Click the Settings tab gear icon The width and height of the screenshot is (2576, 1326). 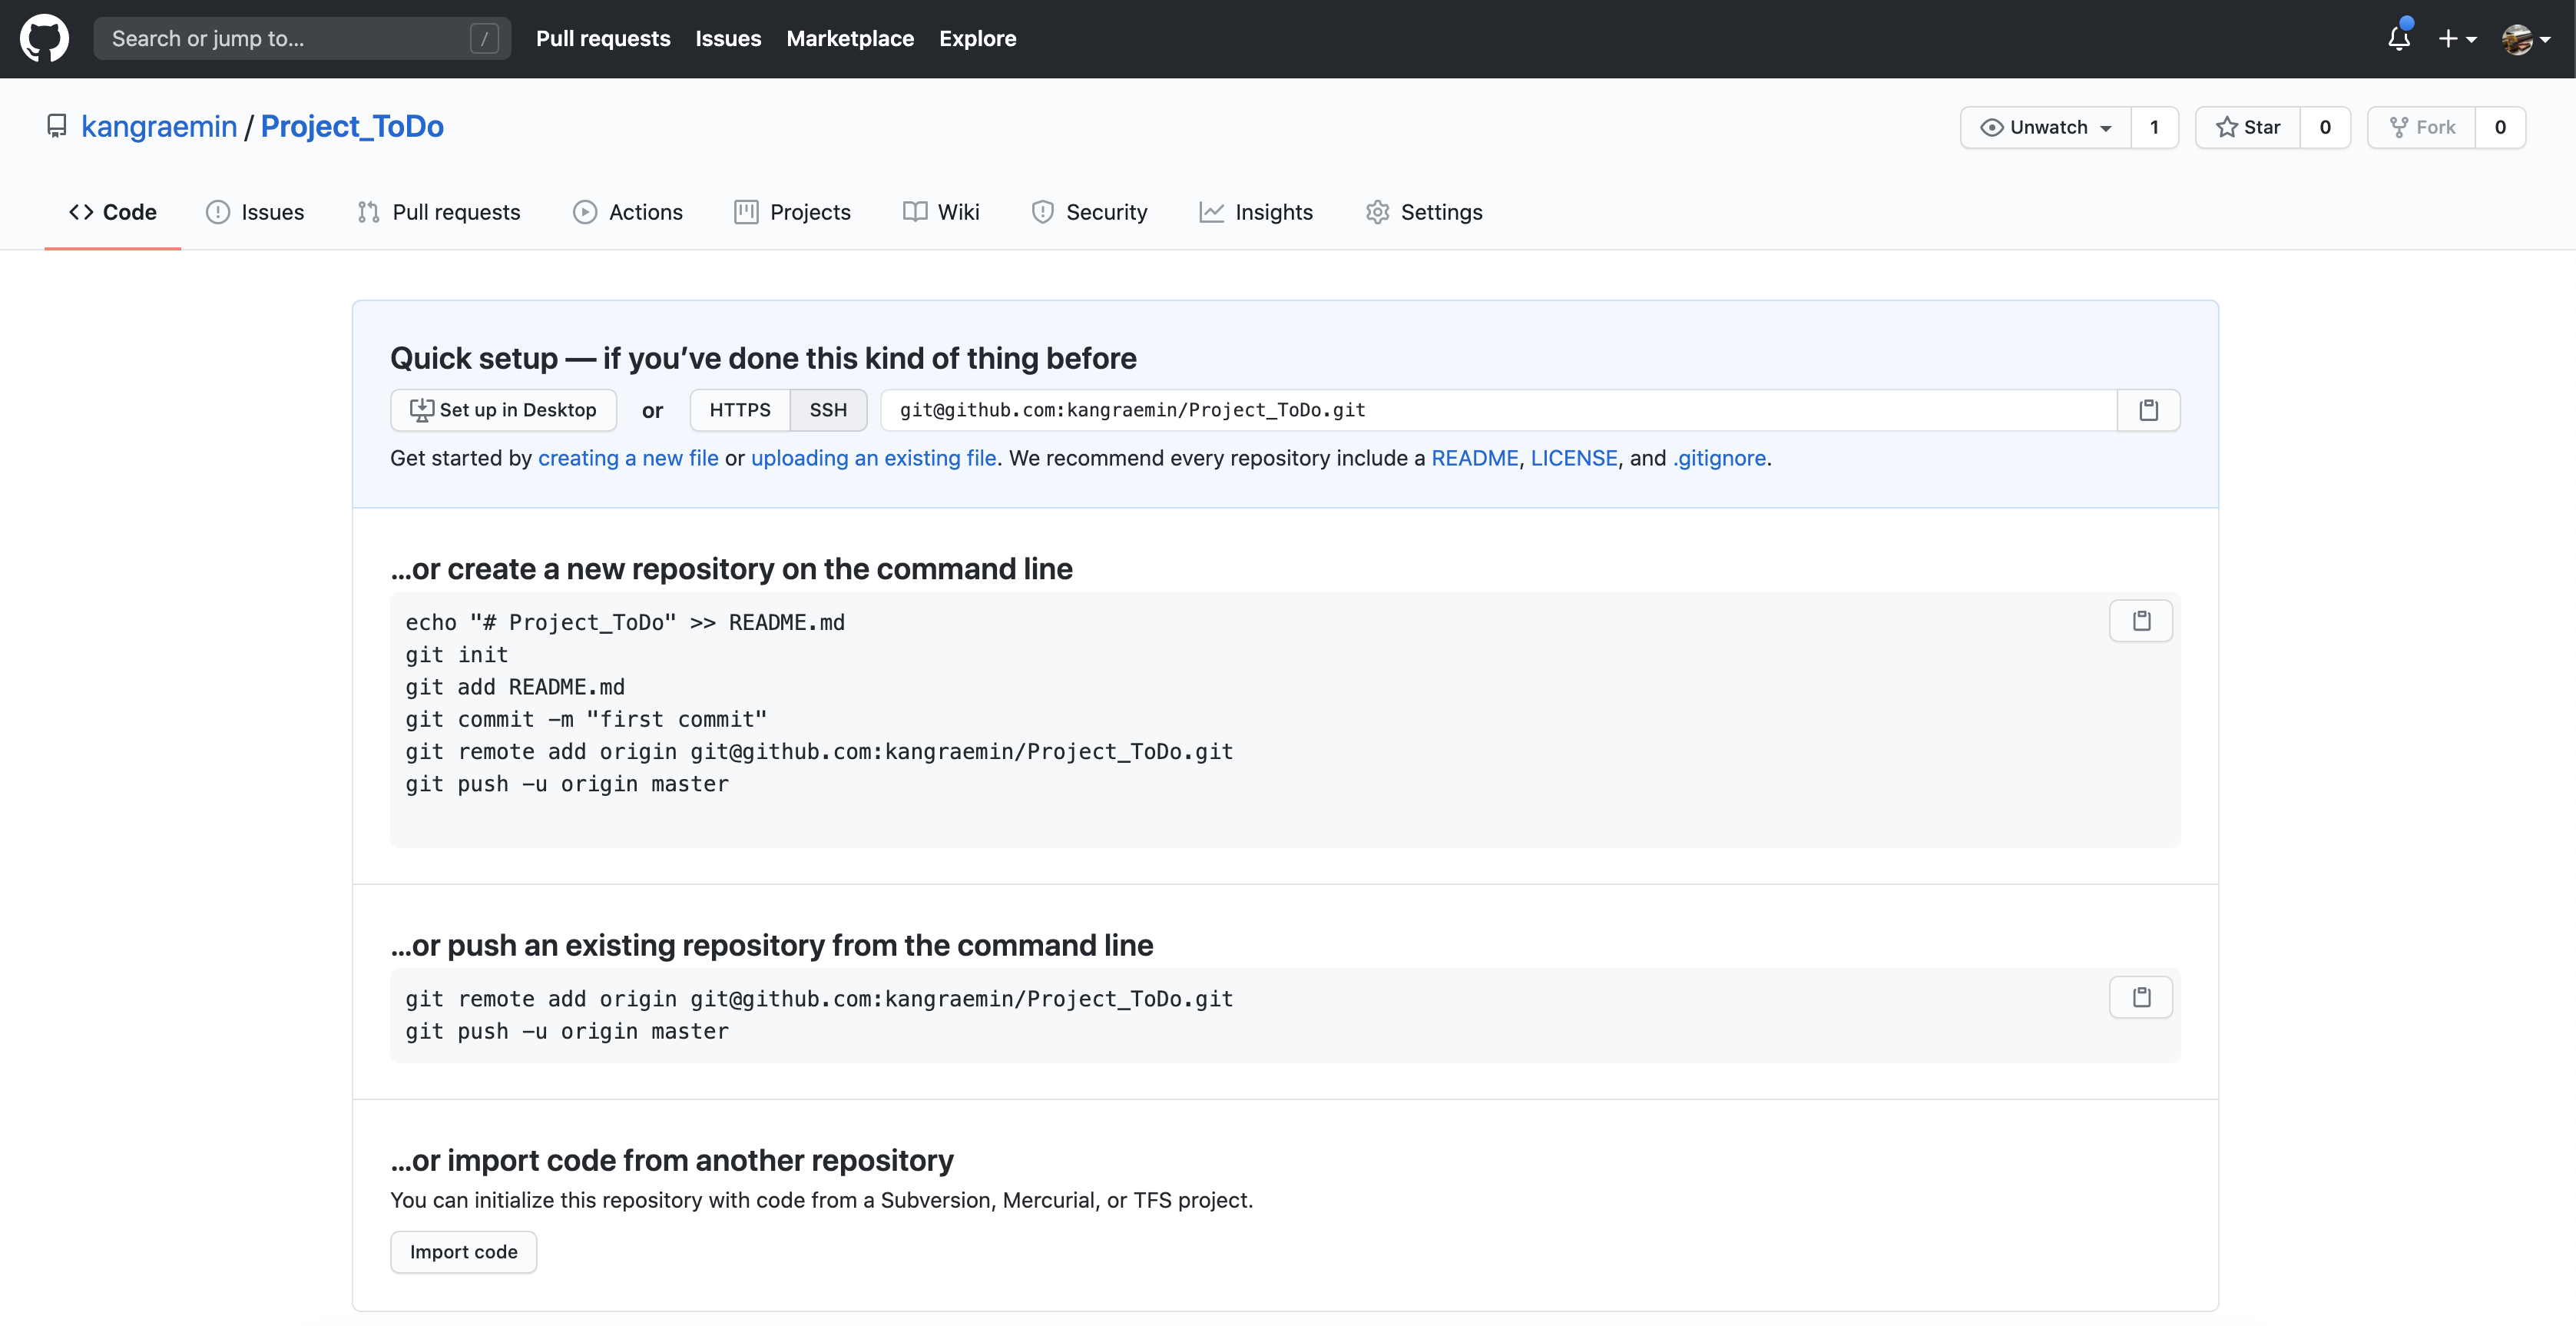click(x=1377, y=212)
